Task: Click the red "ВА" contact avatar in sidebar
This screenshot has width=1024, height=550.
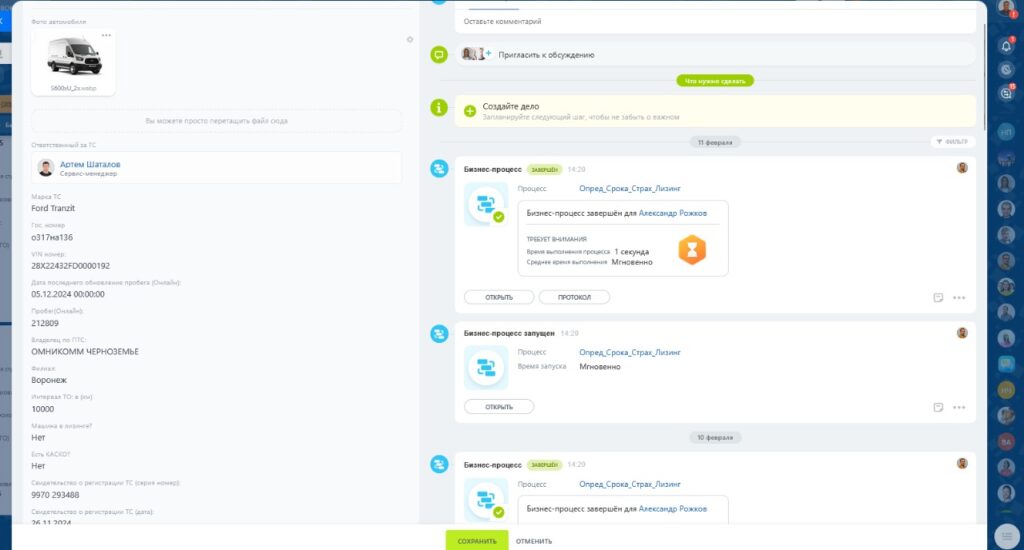Action: tap(1006, 442)
